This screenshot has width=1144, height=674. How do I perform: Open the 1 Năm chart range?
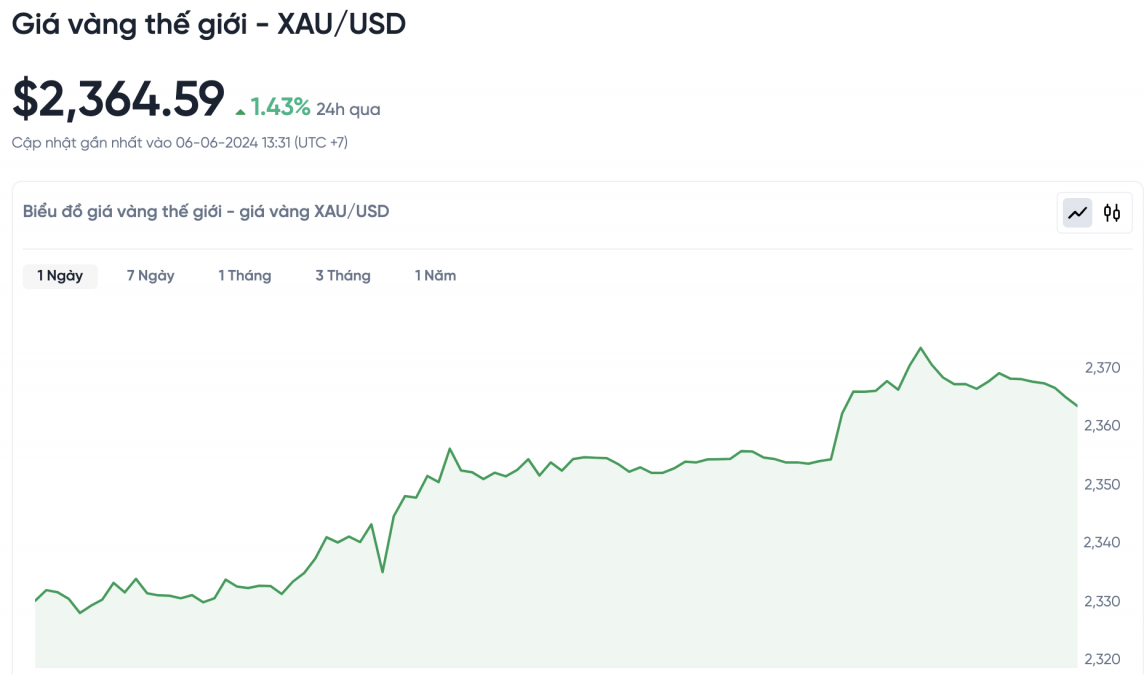pos(436,276)
